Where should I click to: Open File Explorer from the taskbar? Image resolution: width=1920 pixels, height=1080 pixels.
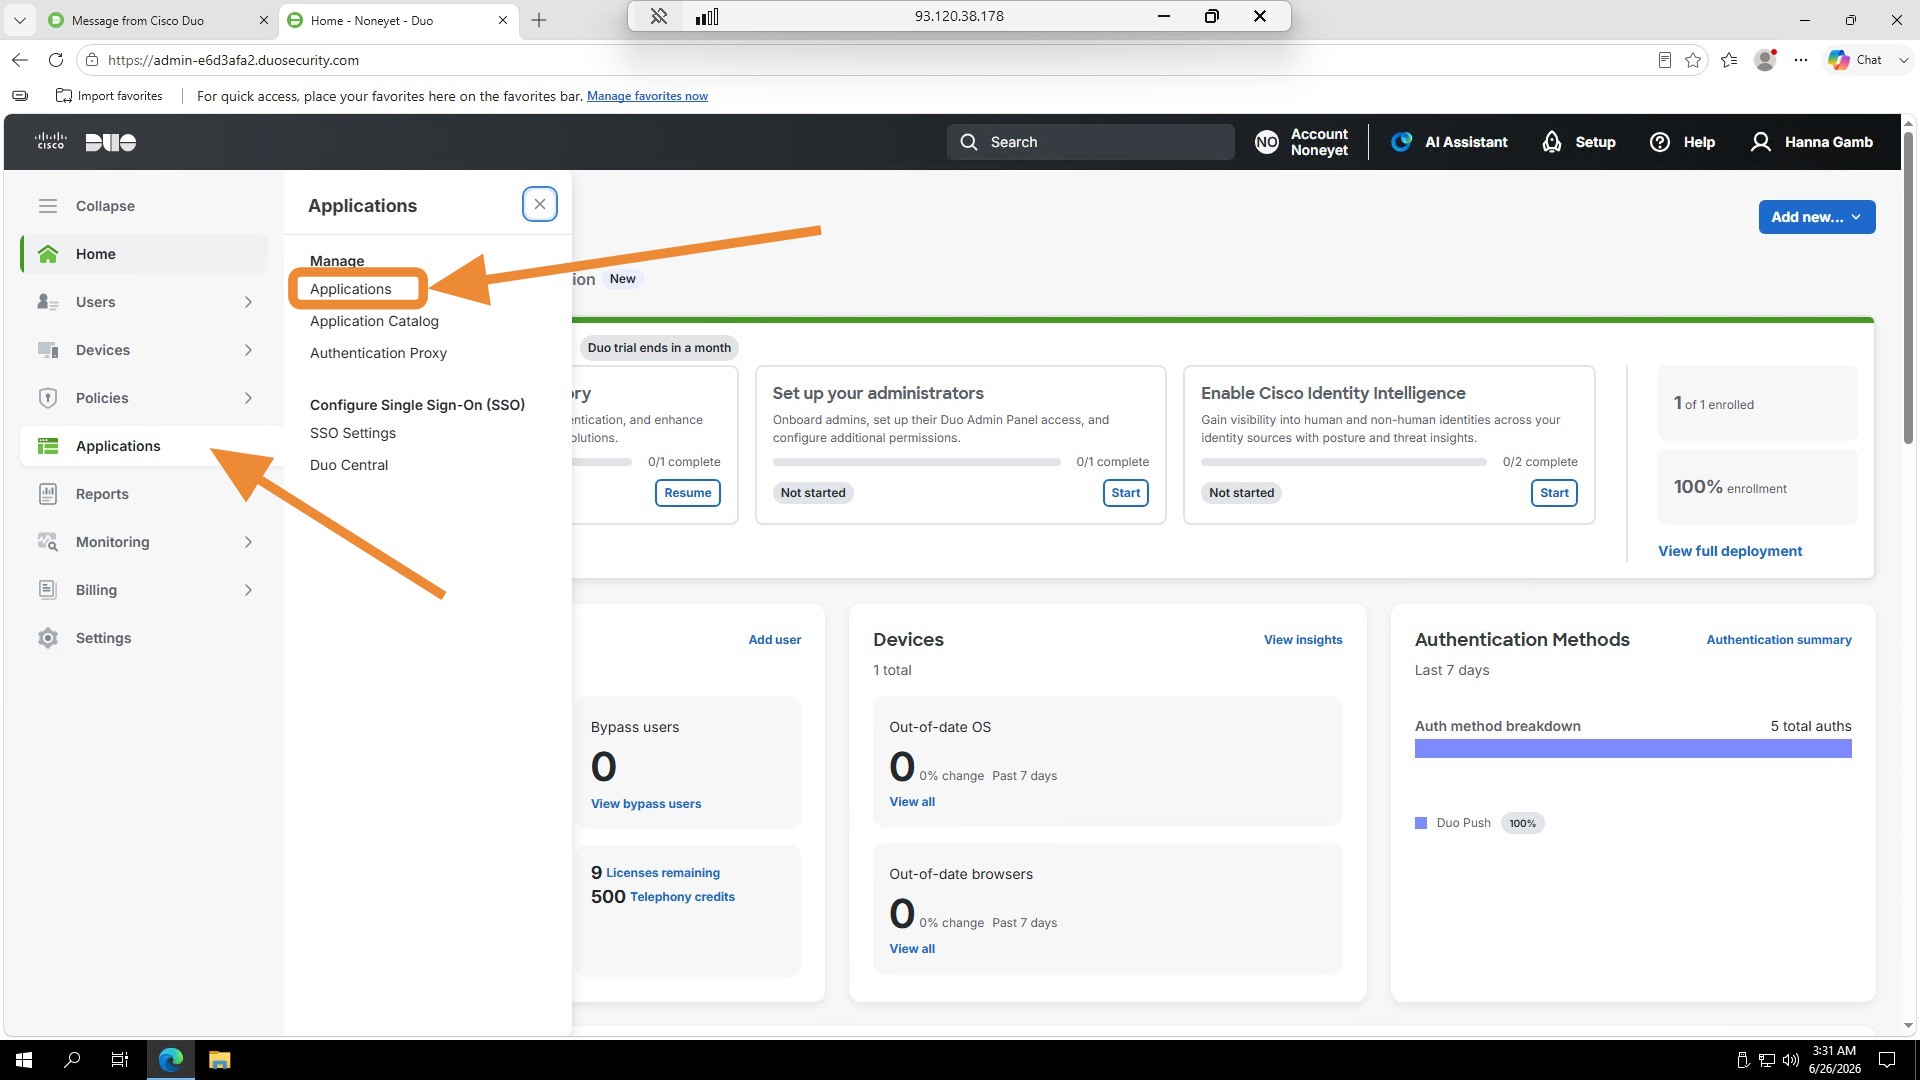[x=220, y=1060]
